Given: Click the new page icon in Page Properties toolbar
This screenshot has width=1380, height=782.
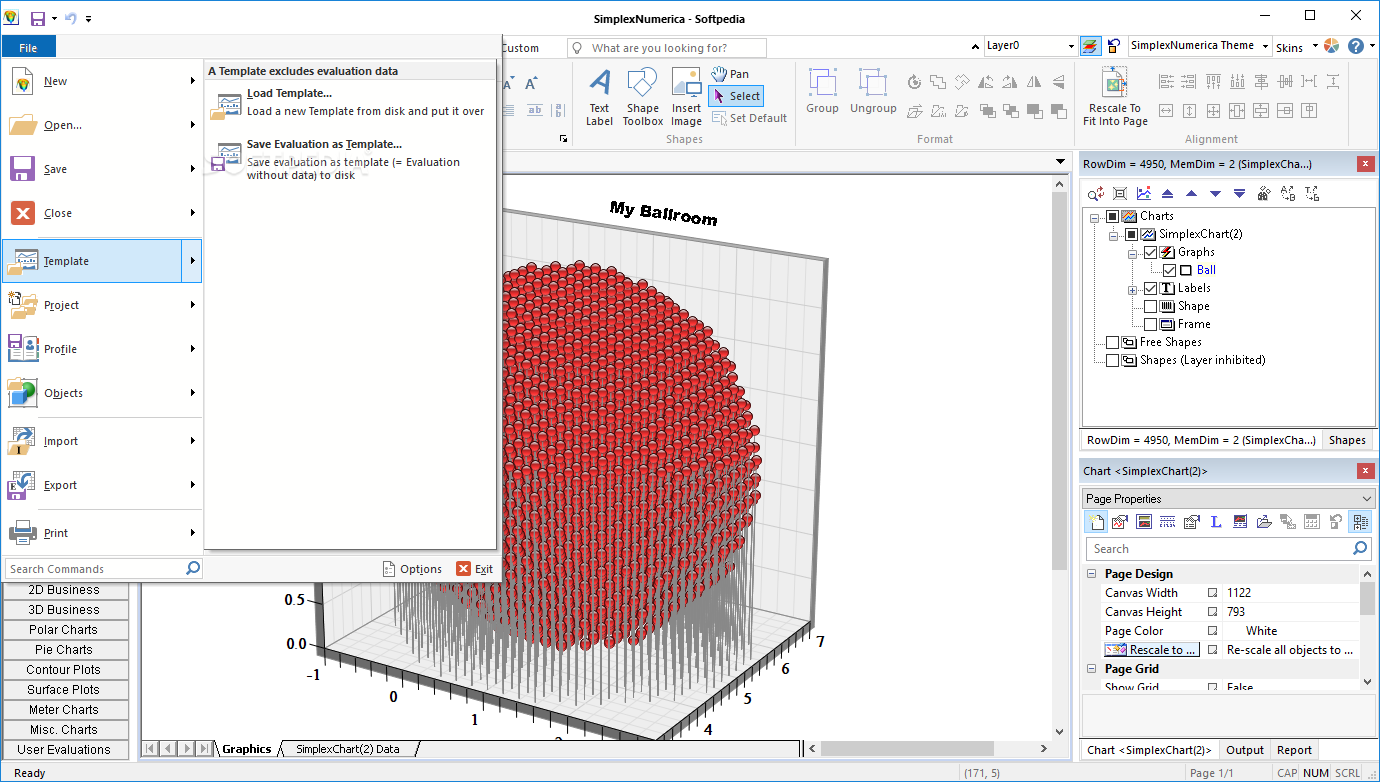Looking at the screenshot, I should tap(1097, 521).
